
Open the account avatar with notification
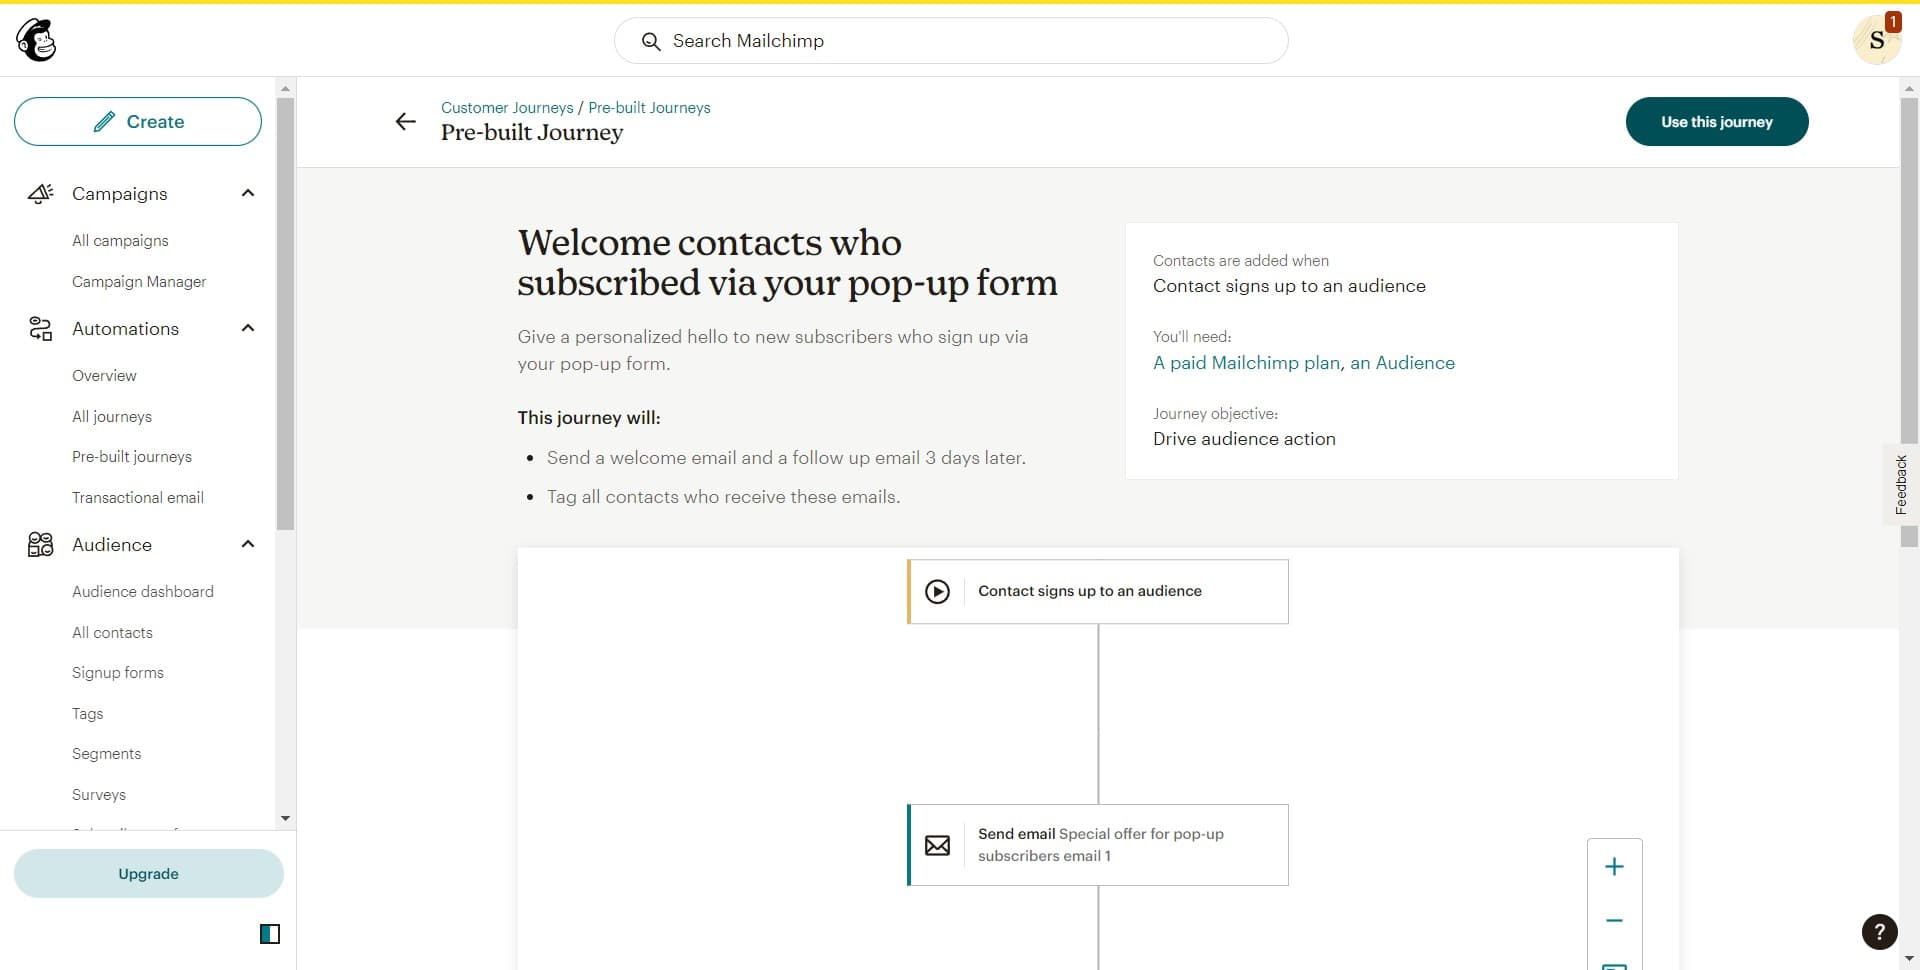(x=1876, y=40)
